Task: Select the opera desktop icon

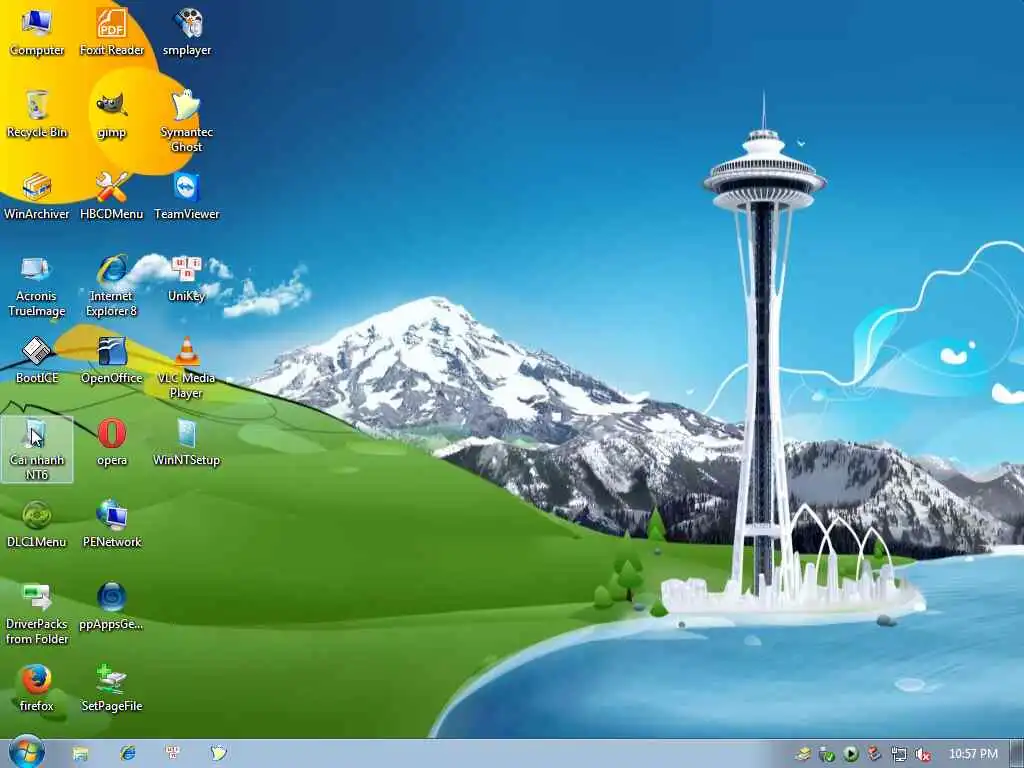Action: tap(112, 443)
